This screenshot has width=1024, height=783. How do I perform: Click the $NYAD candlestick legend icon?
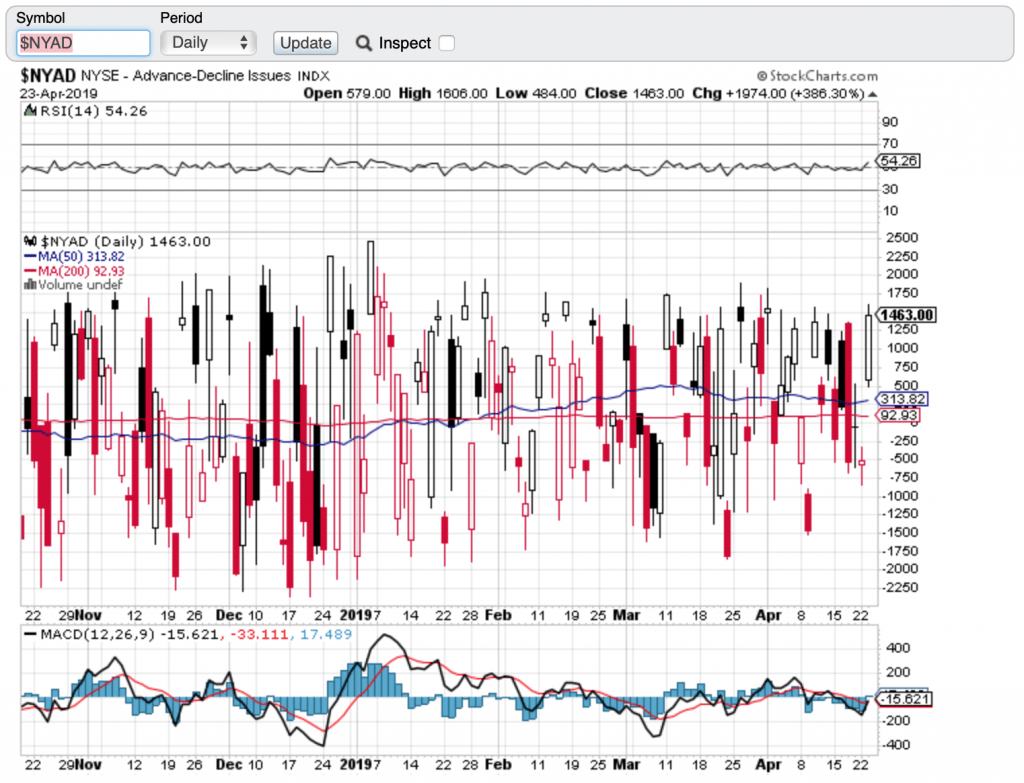28,241
